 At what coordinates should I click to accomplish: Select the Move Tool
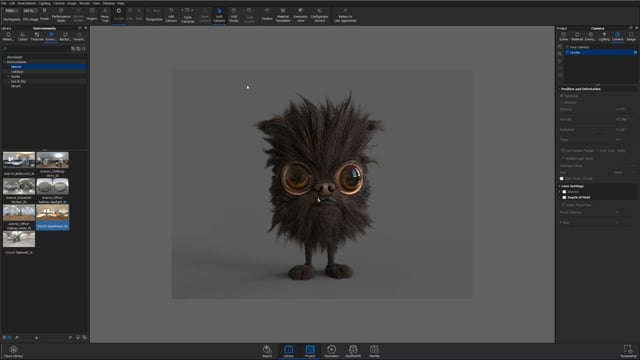[105, 15]
